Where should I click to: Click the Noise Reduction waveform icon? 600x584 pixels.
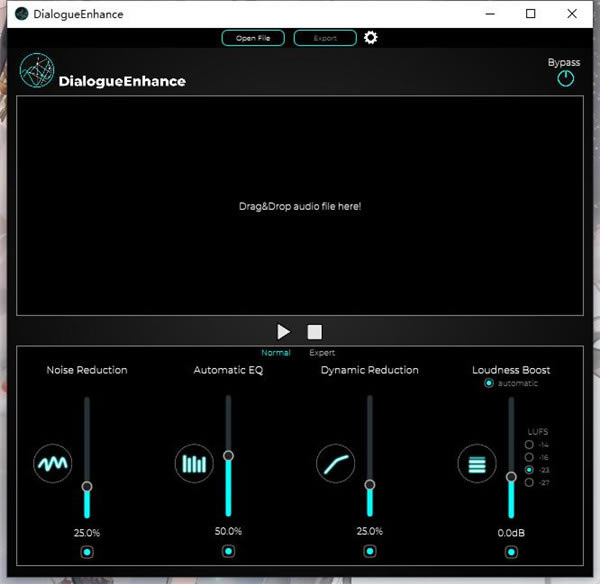(x=52, y=464)
